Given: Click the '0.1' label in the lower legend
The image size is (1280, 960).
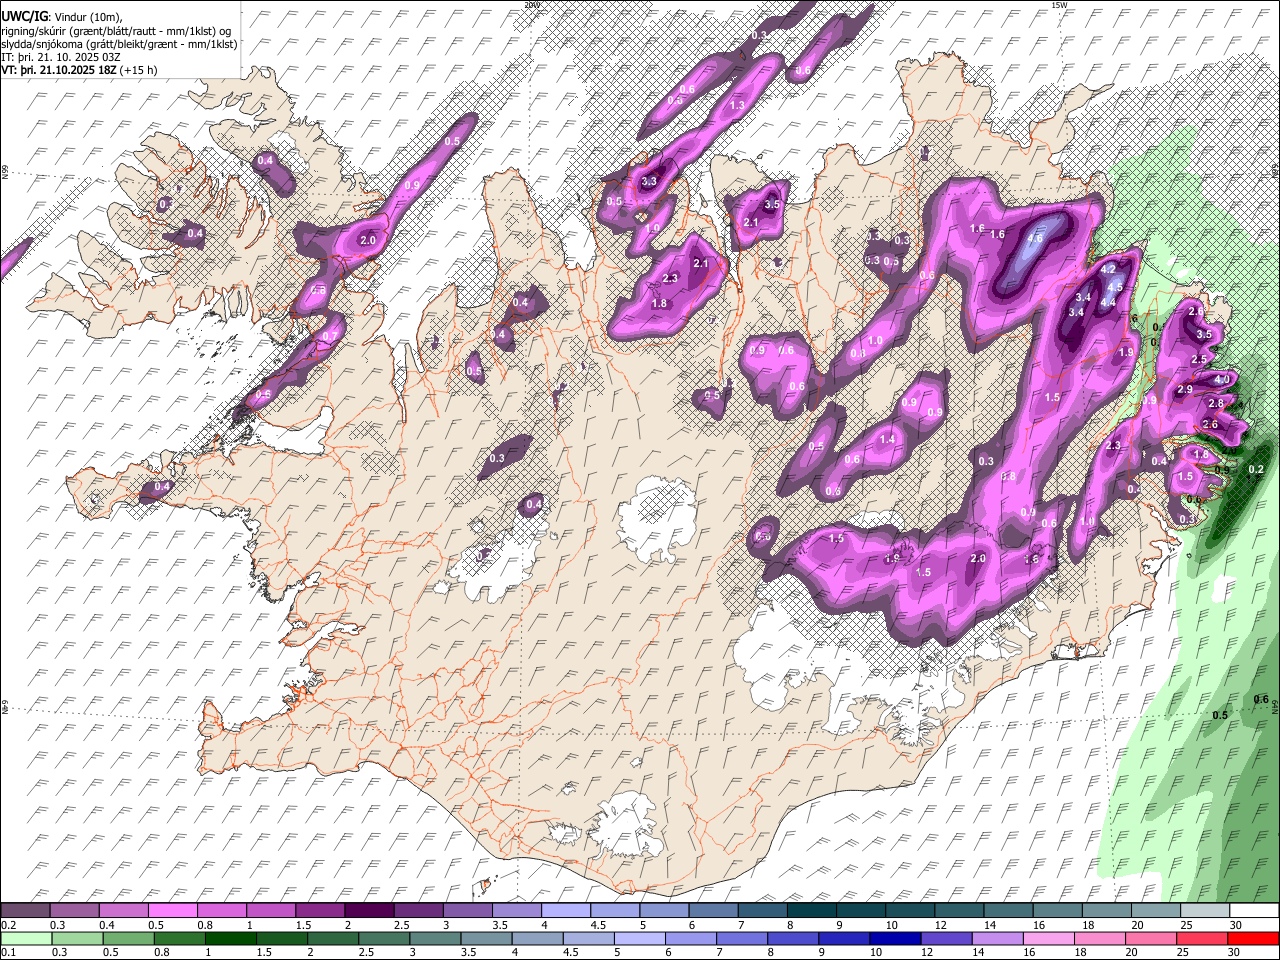Looking at the screenshot, I should (x=7, y=953).
